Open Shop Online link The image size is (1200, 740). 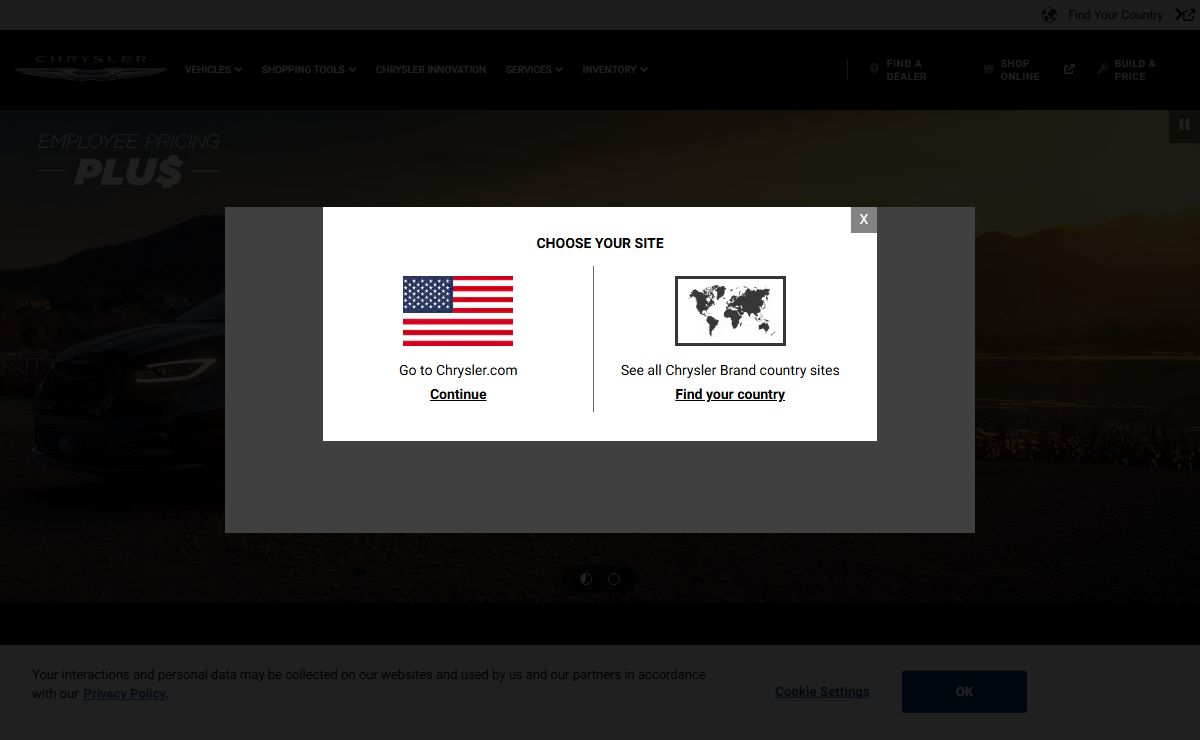pyautogui.click(x=1020, y=70)
